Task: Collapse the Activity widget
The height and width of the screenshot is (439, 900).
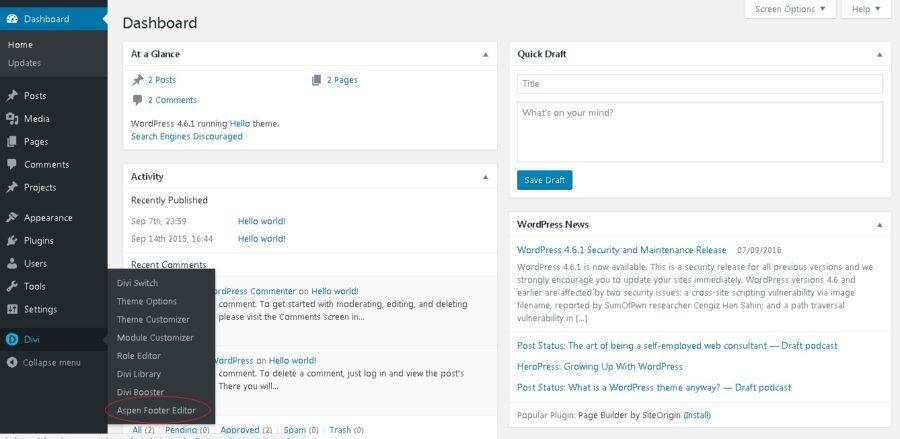Action: point(486,177)
